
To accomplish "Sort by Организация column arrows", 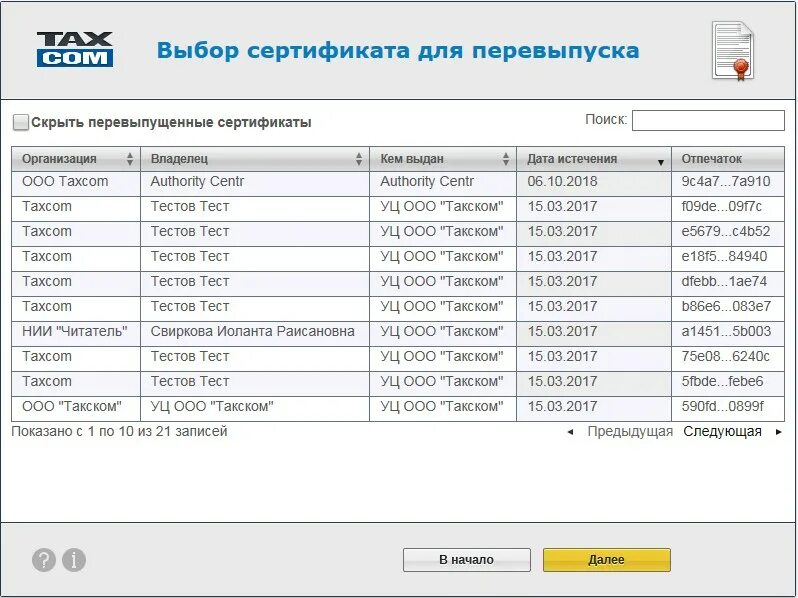I will [x=130, y=159].
